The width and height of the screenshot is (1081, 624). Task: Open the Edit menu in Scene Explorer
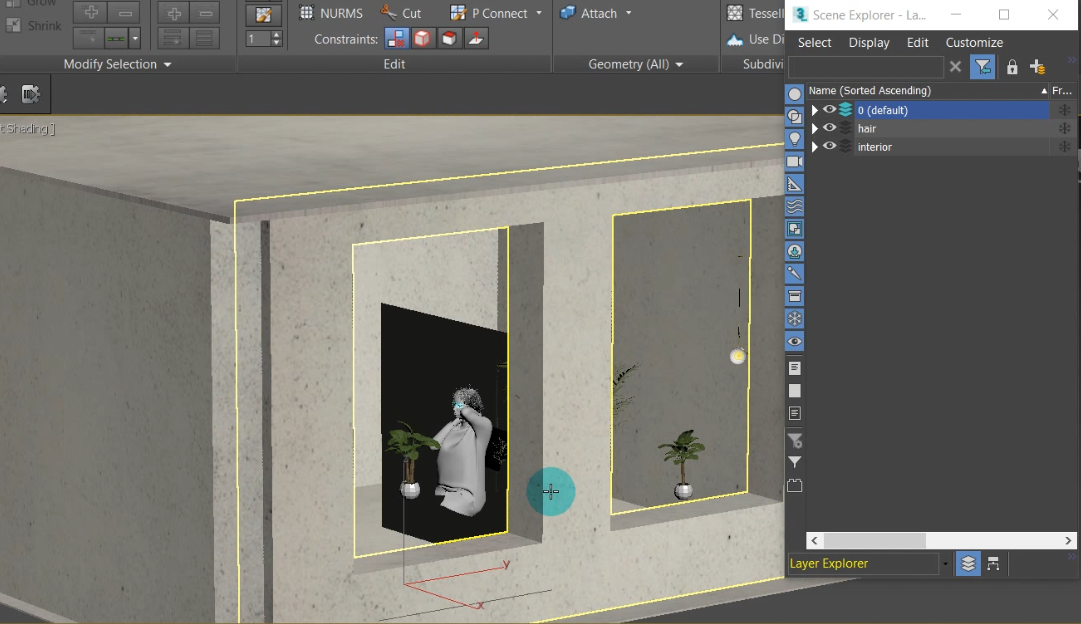tap(917, 42)
